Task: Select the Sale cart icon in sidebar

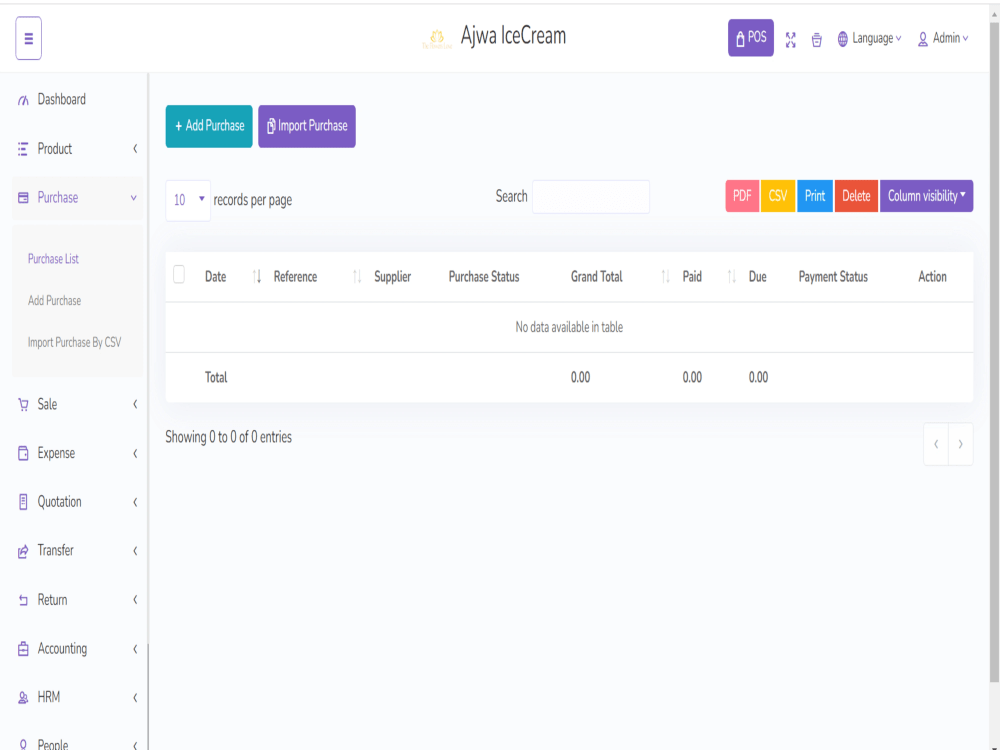Action: (21, 404)
